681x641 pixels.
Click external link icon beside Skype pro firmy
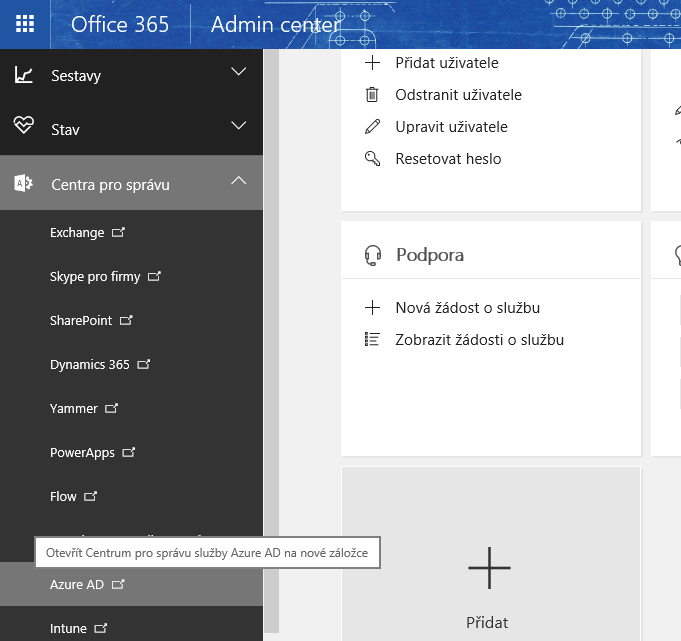(x=154, y=276)
